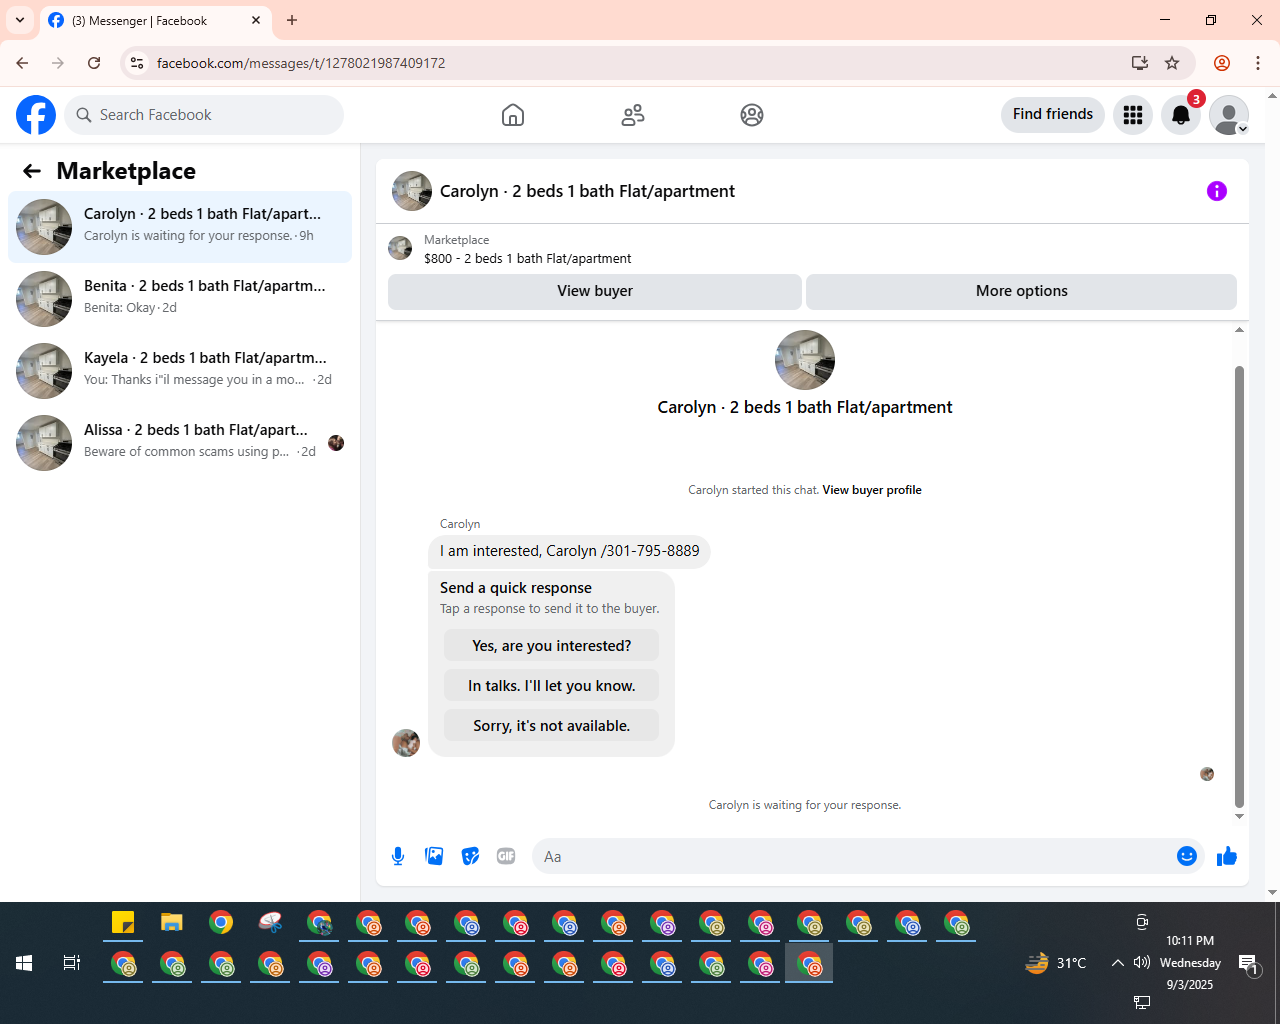This screenshot has width=1280, height=1024.
Task: Click the Find friends button
Action: click(x=1053, y=114)
